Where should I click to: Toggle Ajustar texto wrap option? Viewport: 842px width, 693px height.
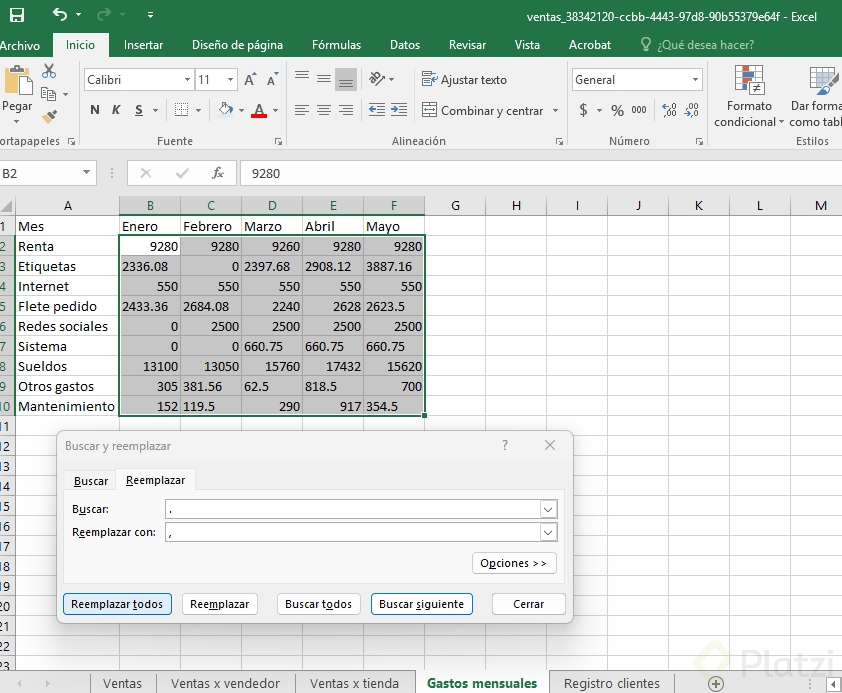(x=465, y=80)
